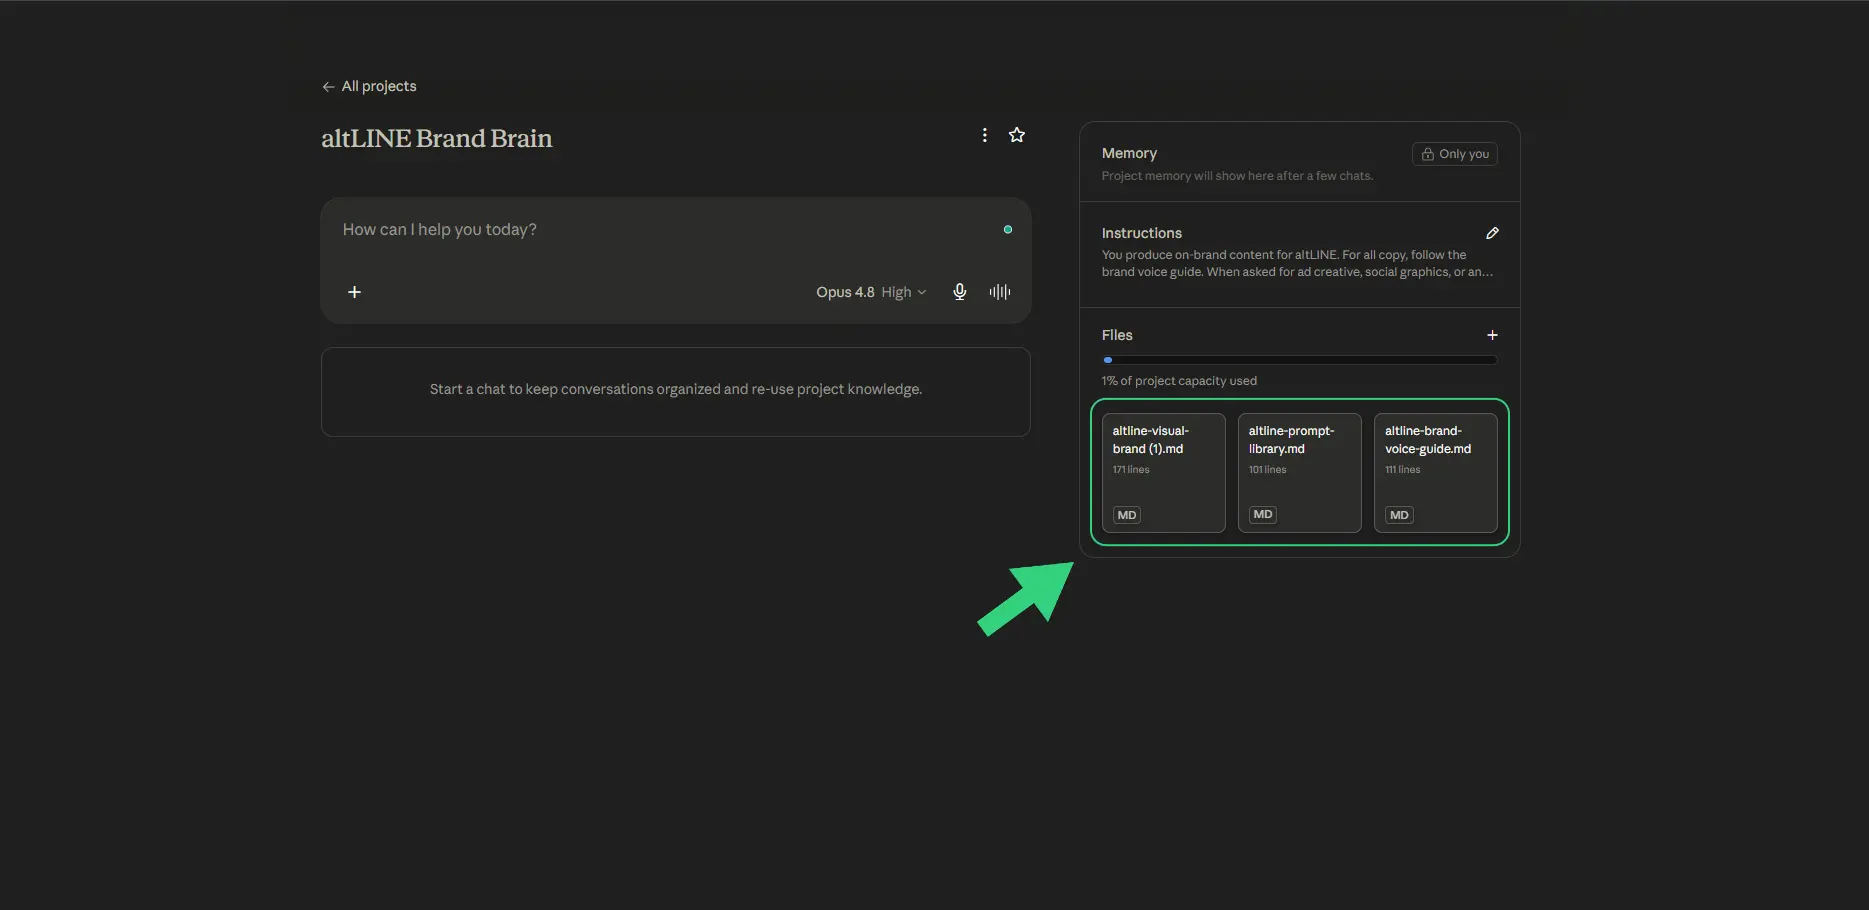Click the Memory section heading
Screen dimensions: 1869x910
click(1129, 153)
